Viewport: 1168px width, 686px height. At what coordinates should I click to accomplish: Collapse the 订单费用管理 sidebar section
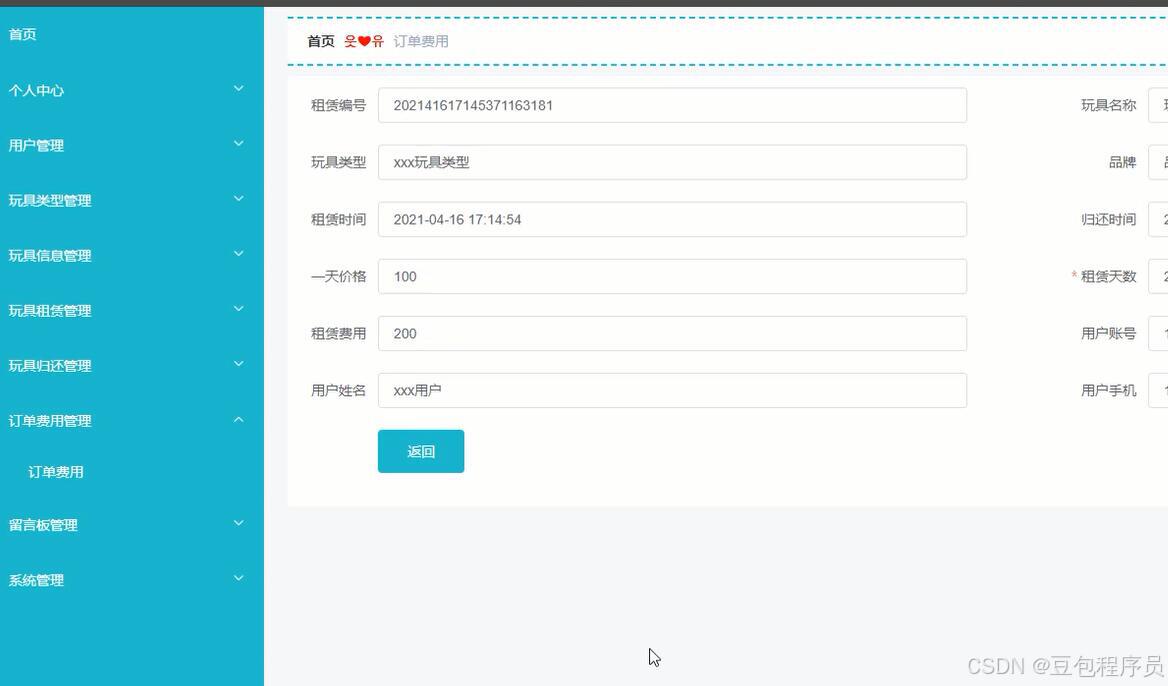click(x=130, y=420)
